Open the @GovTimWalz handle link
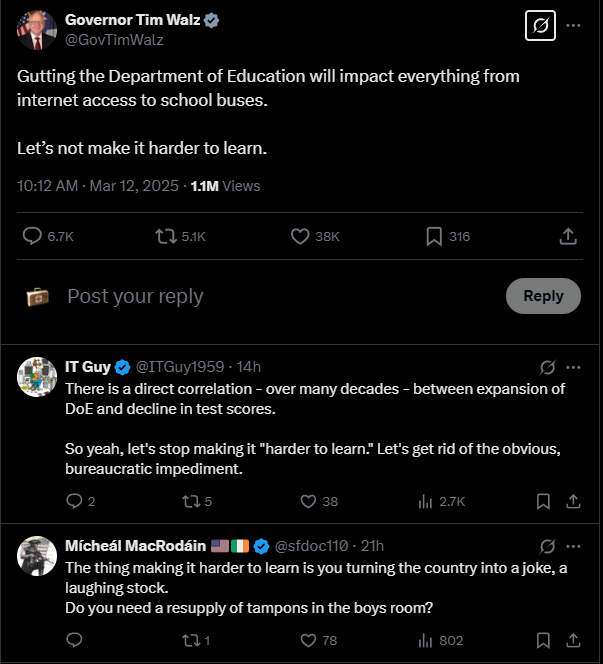Image resolution: width=603 pixels, height=664 pixels. click(114, 40)
